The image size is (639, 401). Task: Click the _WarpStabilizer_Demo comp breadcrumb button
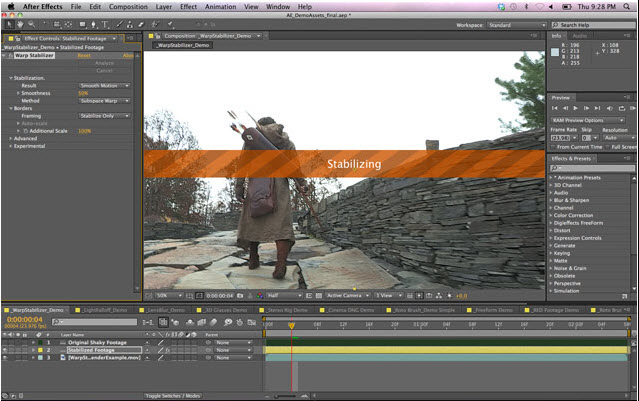pyautogui.click(x=183, y=45)
